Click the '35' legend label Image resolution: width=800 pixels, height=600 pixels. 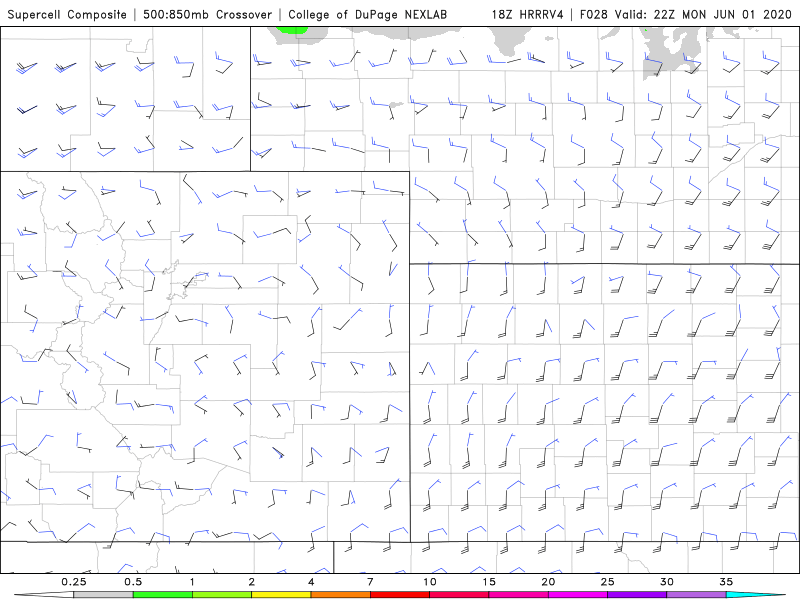pos(726,582)
